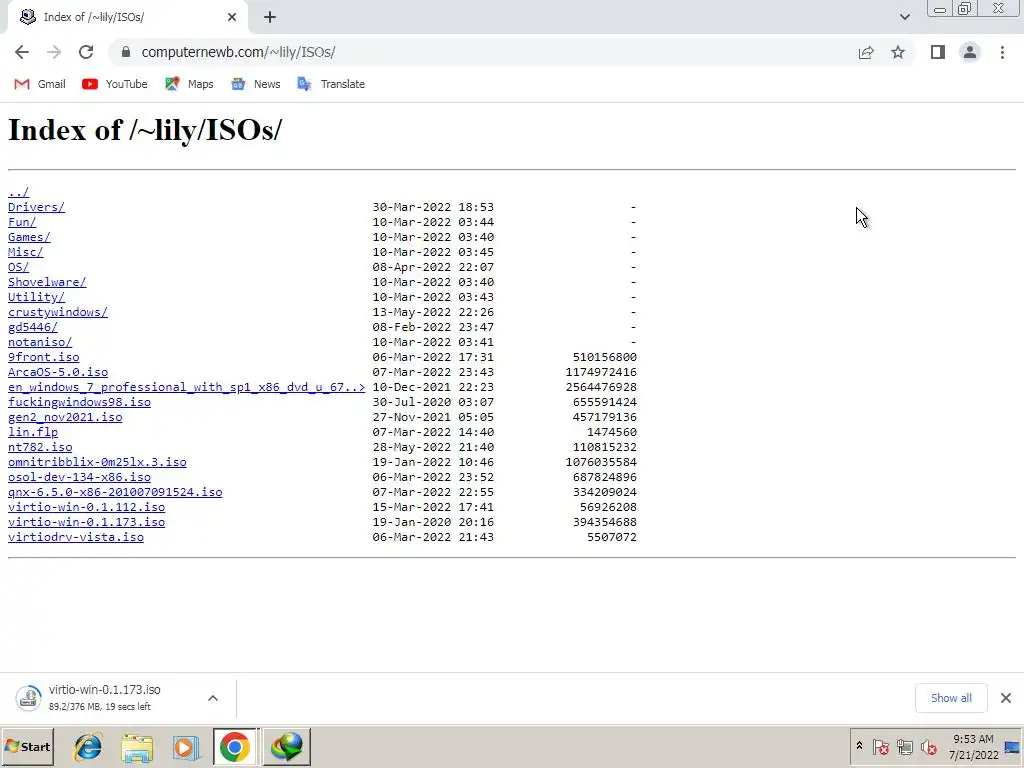Open Windows Media Player from taskbar
1024x768 pixels.
186,747
